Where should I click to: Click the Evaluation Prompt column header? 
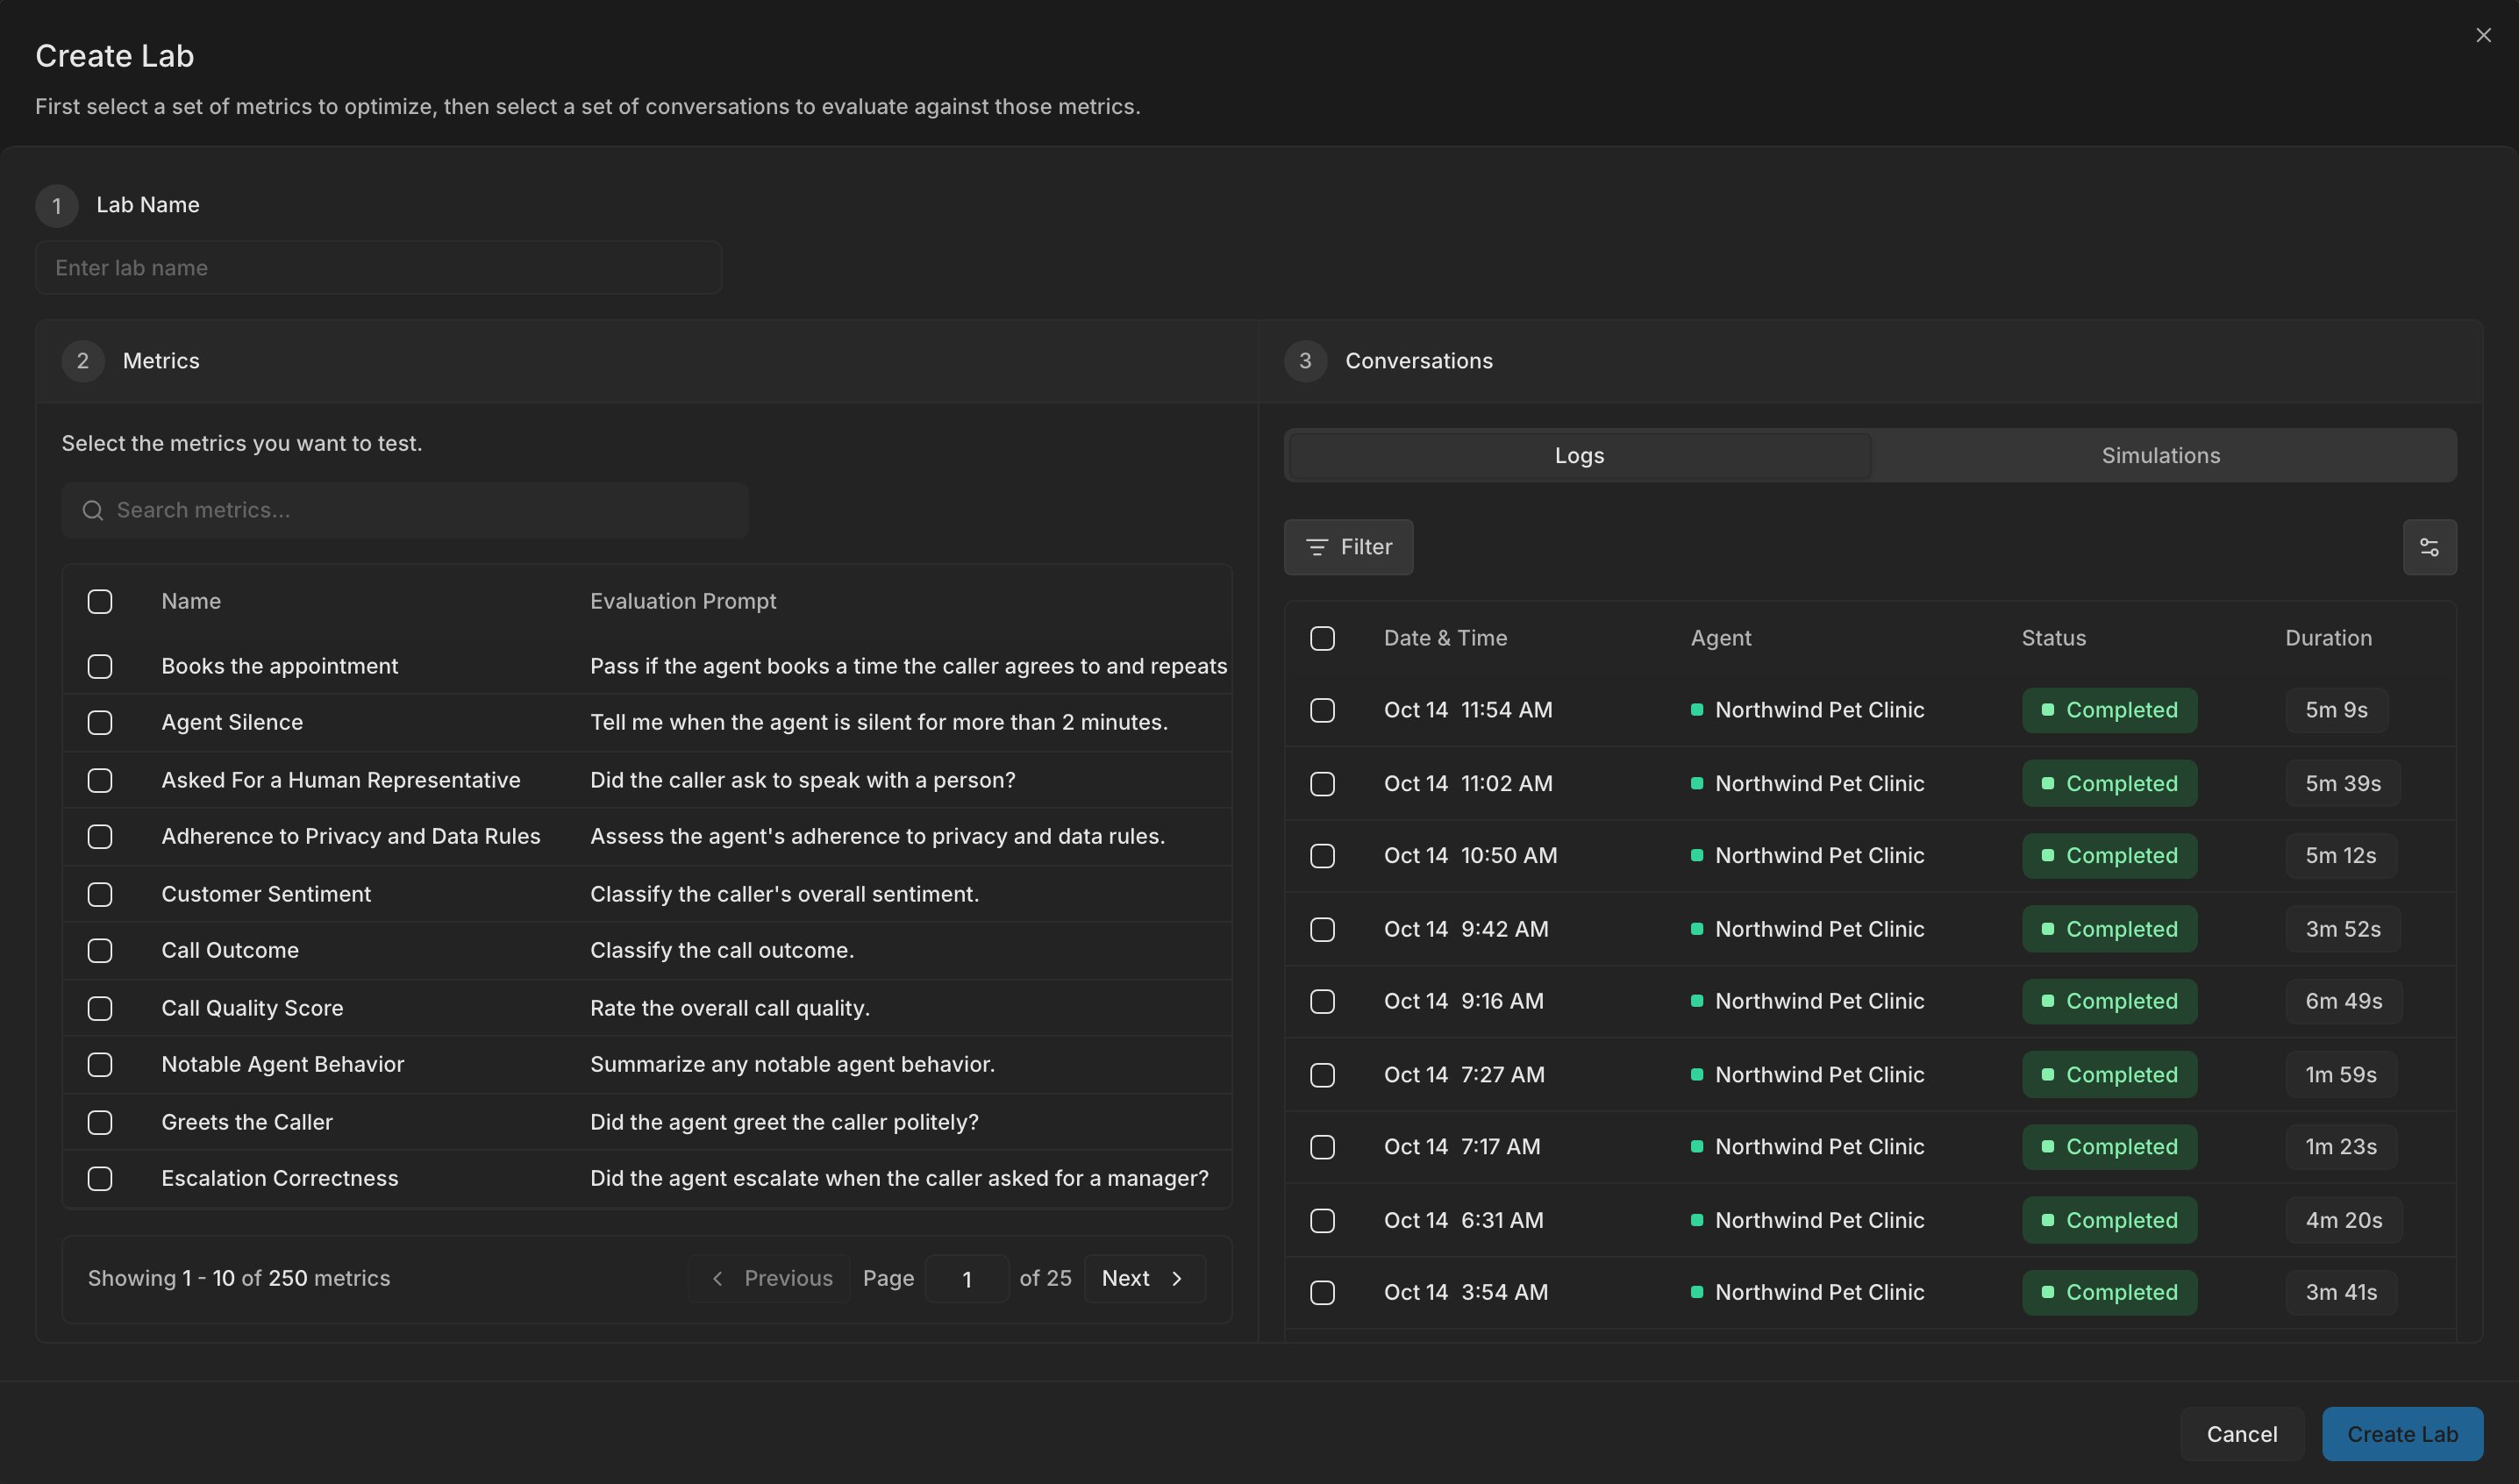click(x=683, y=601)
